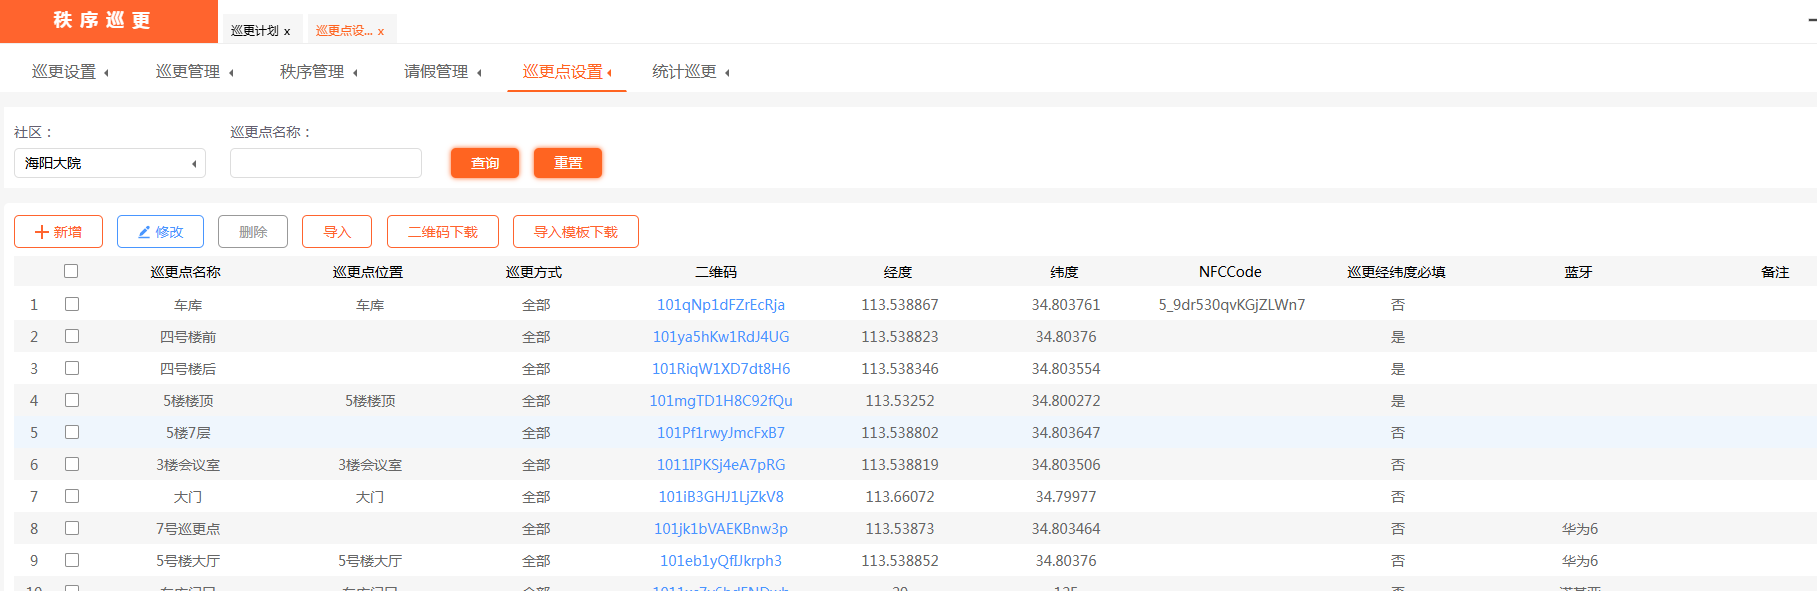Click the arrow icon beside 请假管理

click(479, 72)
